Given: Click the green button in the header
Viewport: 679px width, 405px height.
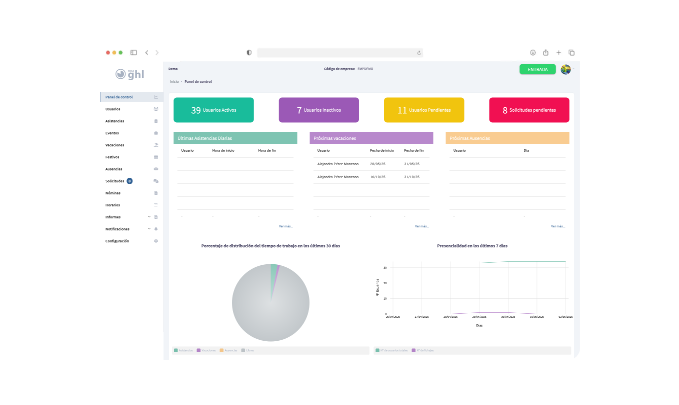Looking at the screenshot, I should pos(537,69).
